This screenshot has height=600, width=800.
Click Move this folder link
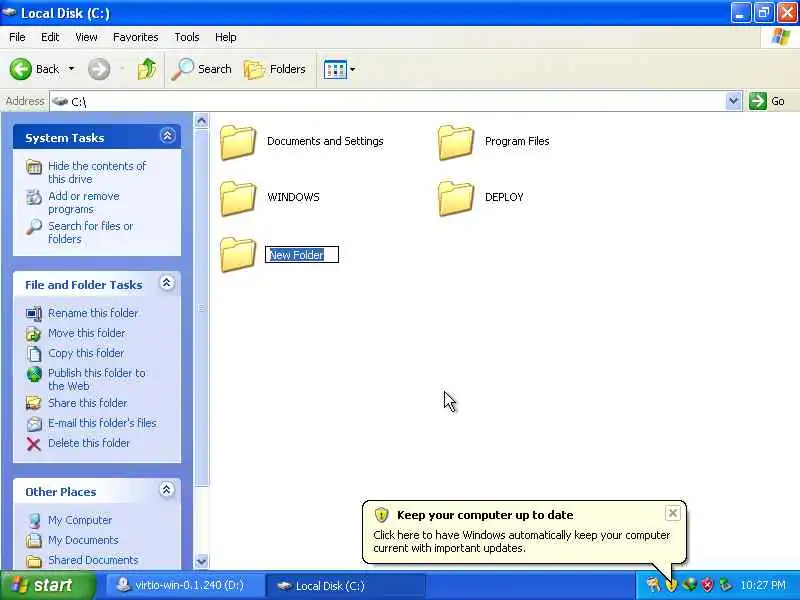click(87, 333)
